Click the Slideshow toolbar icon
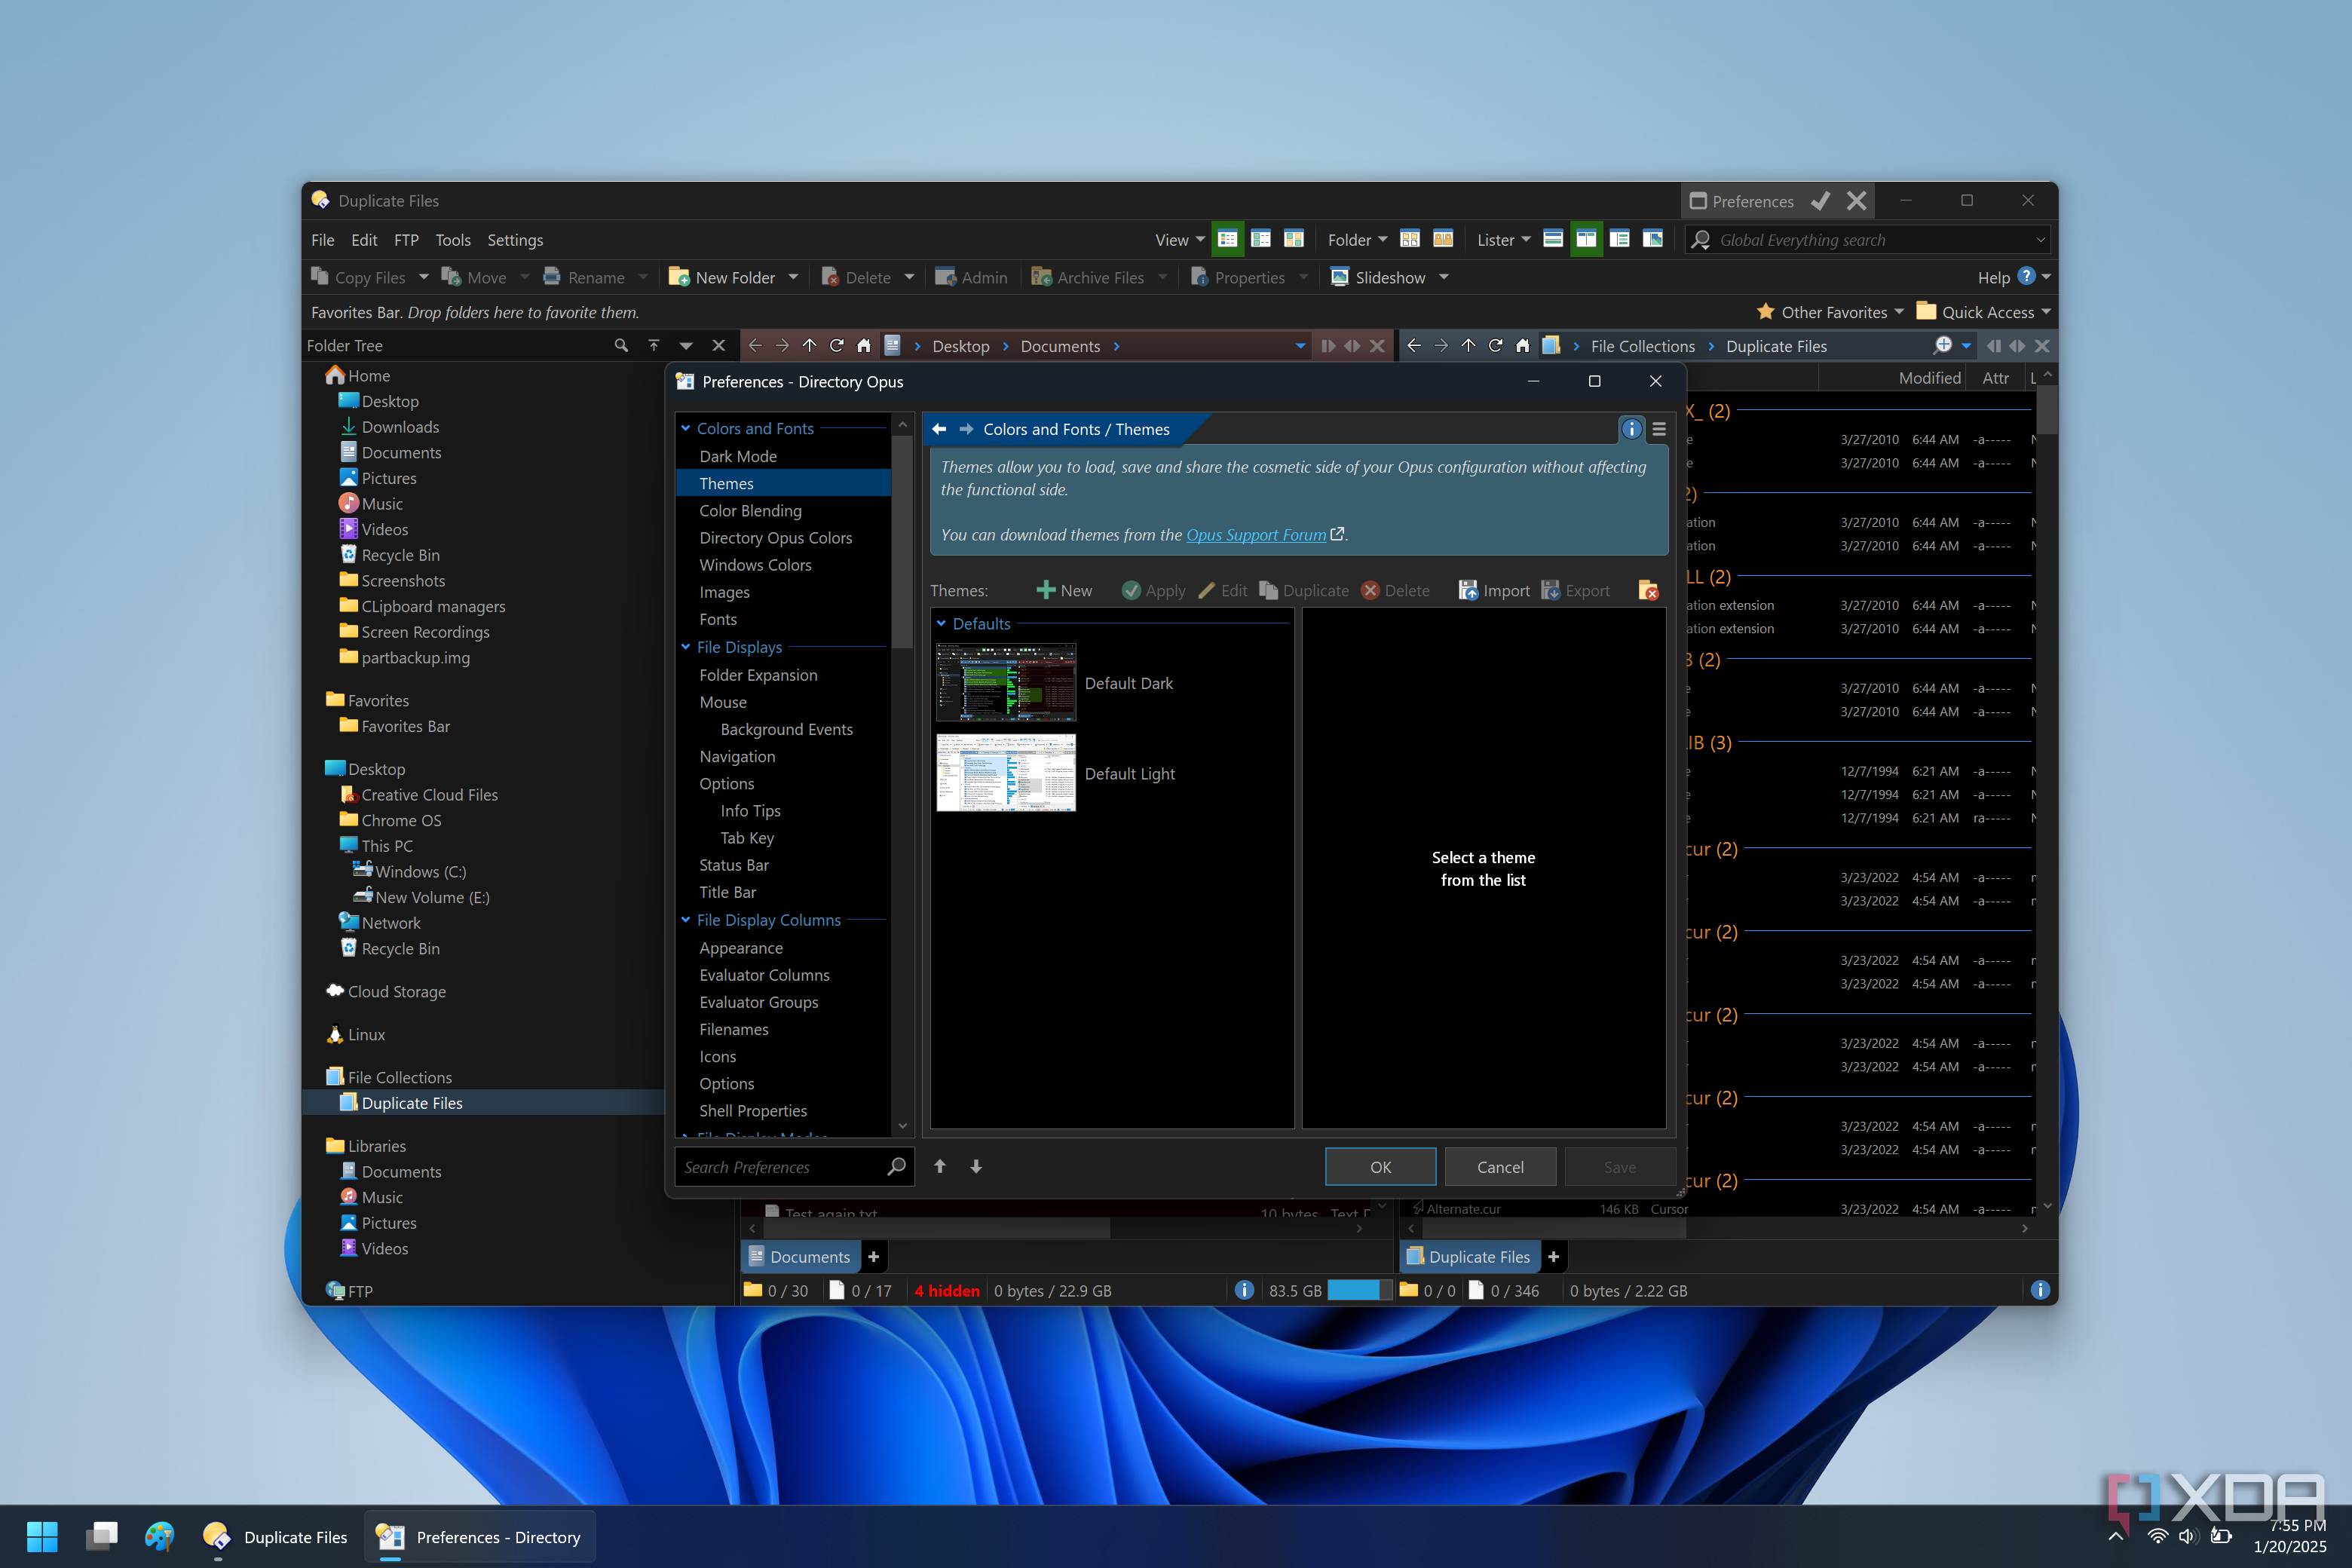The height and width of the screenshot is (1568, 2352). (1340, 277)
